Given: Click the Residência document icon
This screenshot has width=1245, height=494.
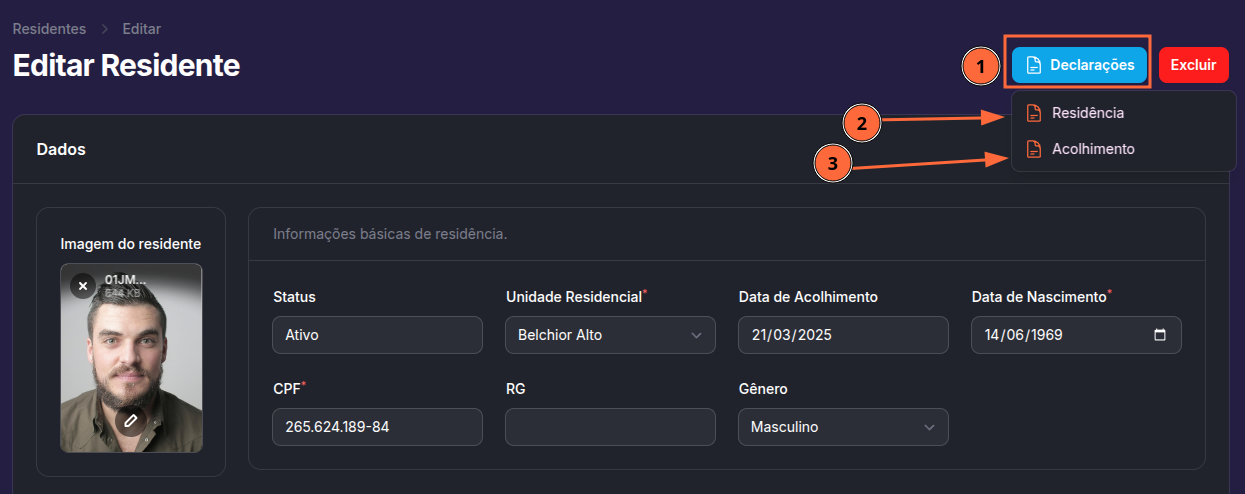Looking at the screenshot, I should tap(1035, 113).
